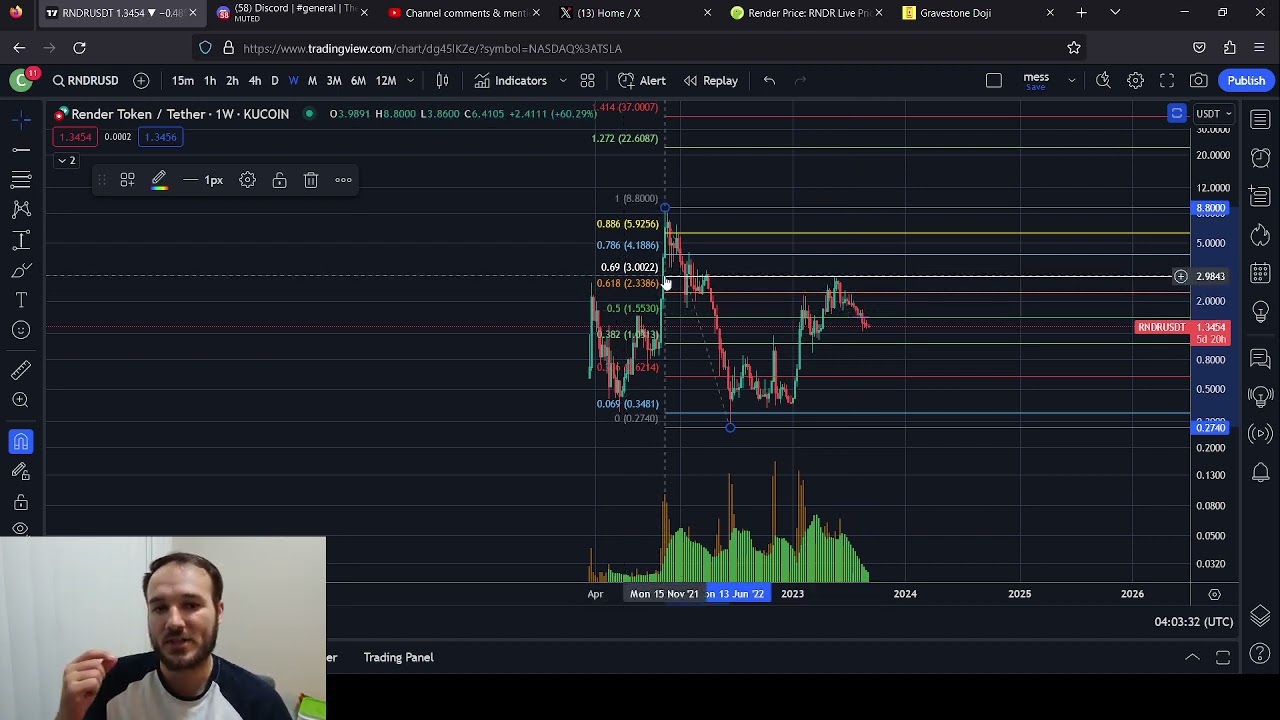Expand the bottom panel with the up chevron

tap(1192, 657)
